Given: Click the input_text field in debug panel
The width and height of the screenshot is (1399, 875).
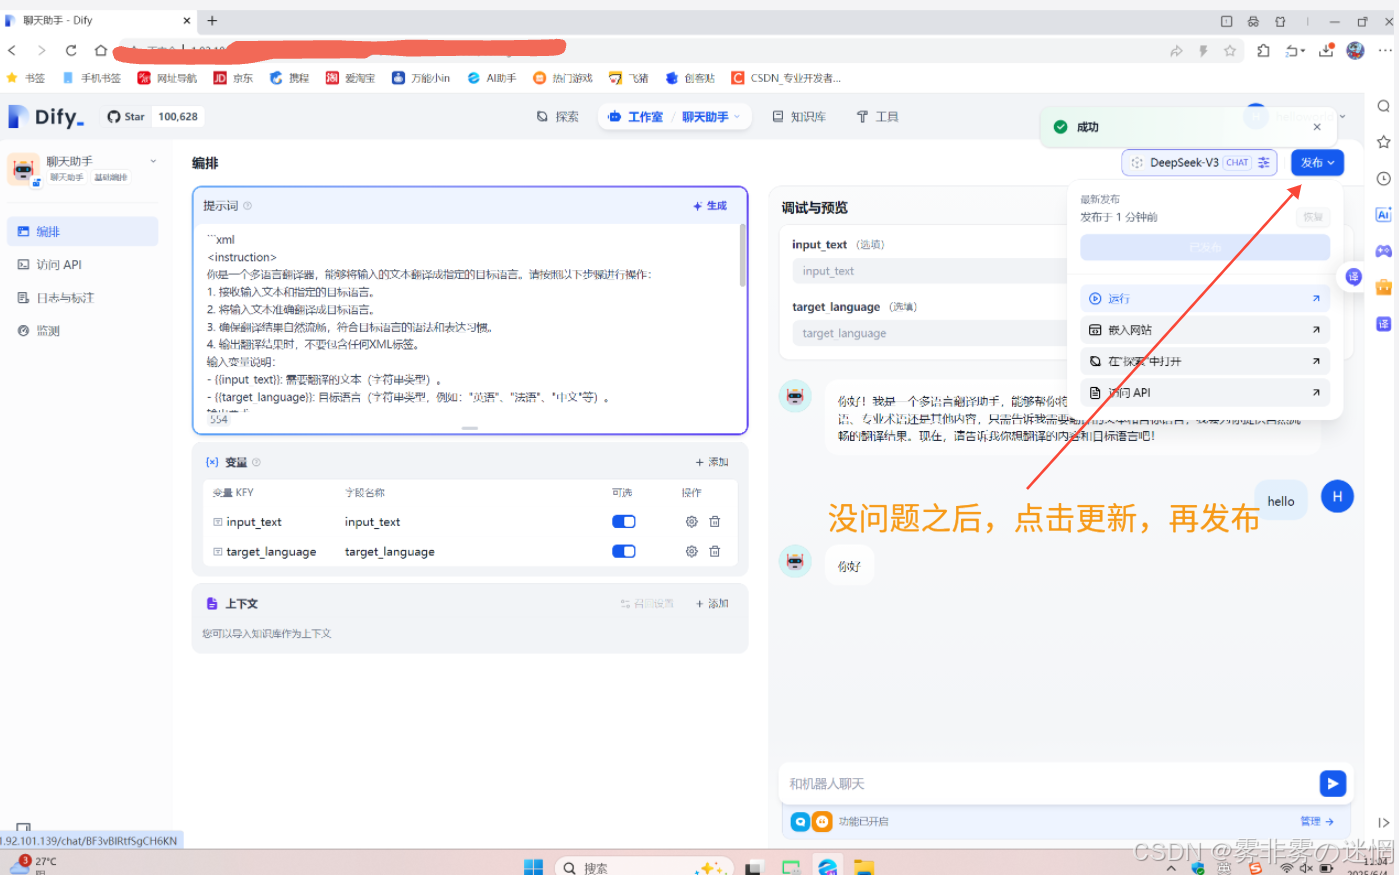Looking at the screenshot, I should 930,271.
